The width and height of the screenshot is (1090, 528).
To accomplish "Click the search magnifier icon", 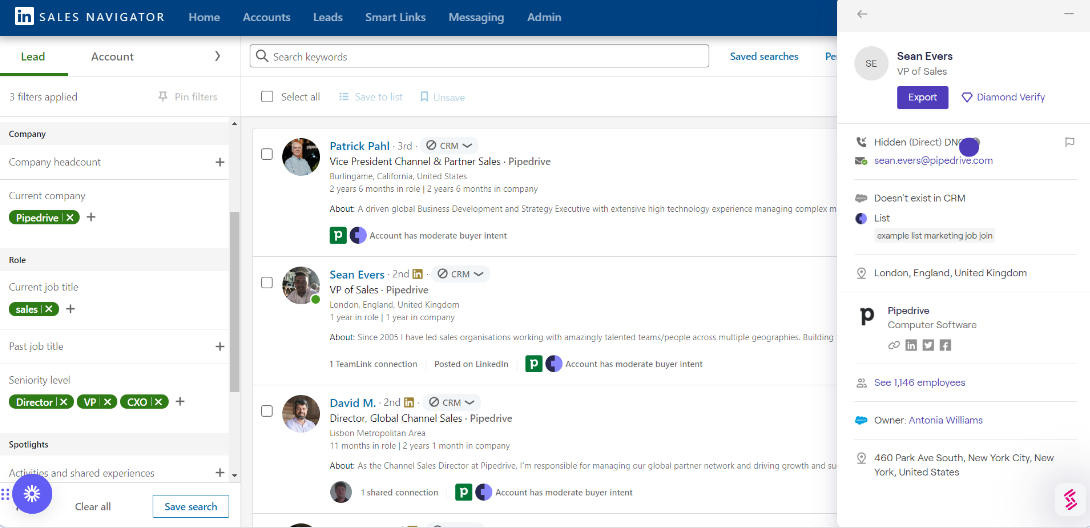I will [x=262, y=56].
